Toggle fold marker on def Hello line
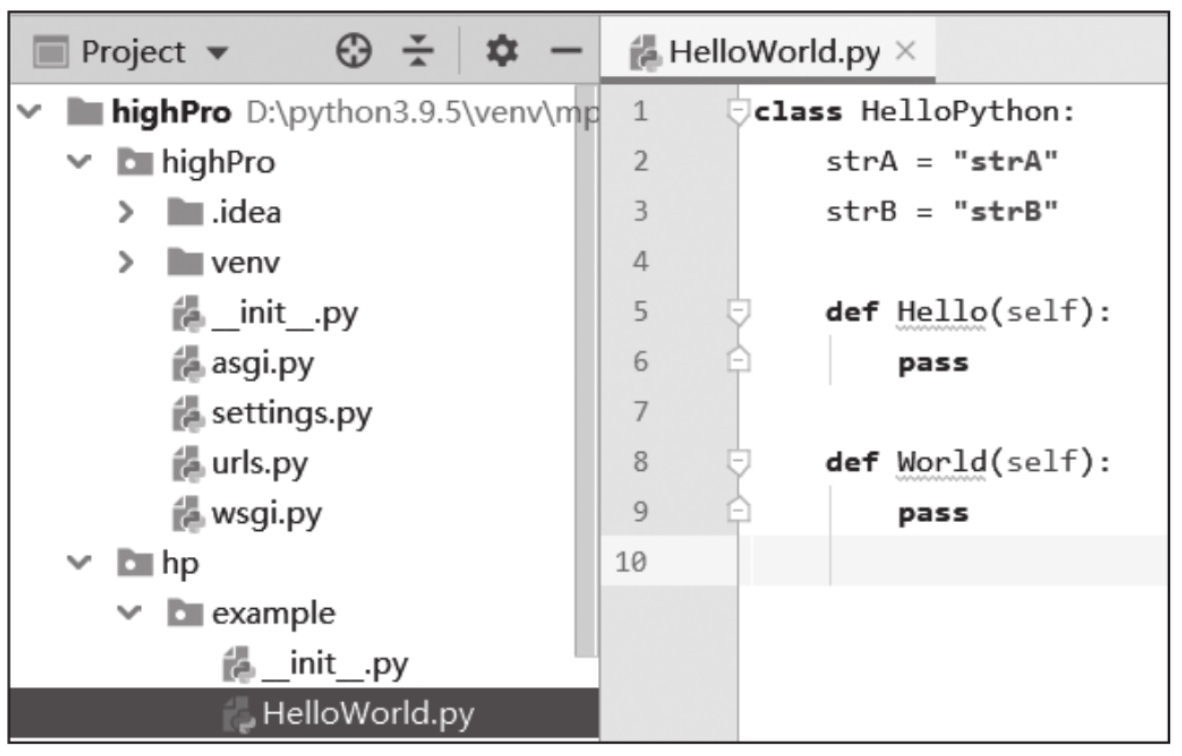 coord(739,312)
